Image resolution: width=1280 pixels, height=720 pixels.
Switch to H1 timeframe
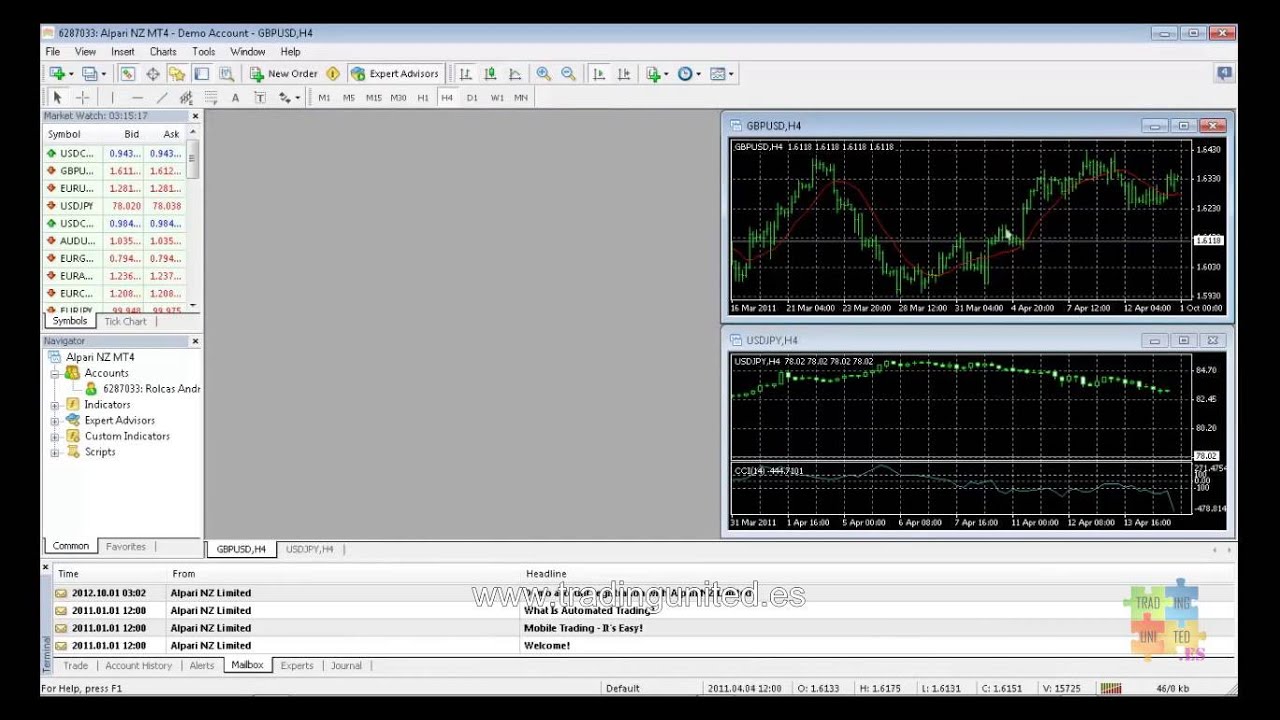[x=423, y=97]
